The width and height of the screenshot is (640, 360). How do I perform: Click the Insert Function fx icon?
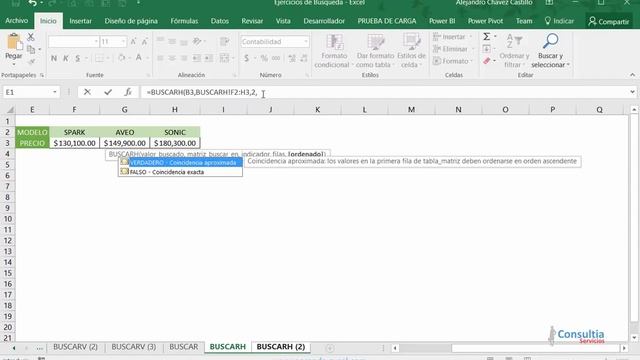point(128,92)
